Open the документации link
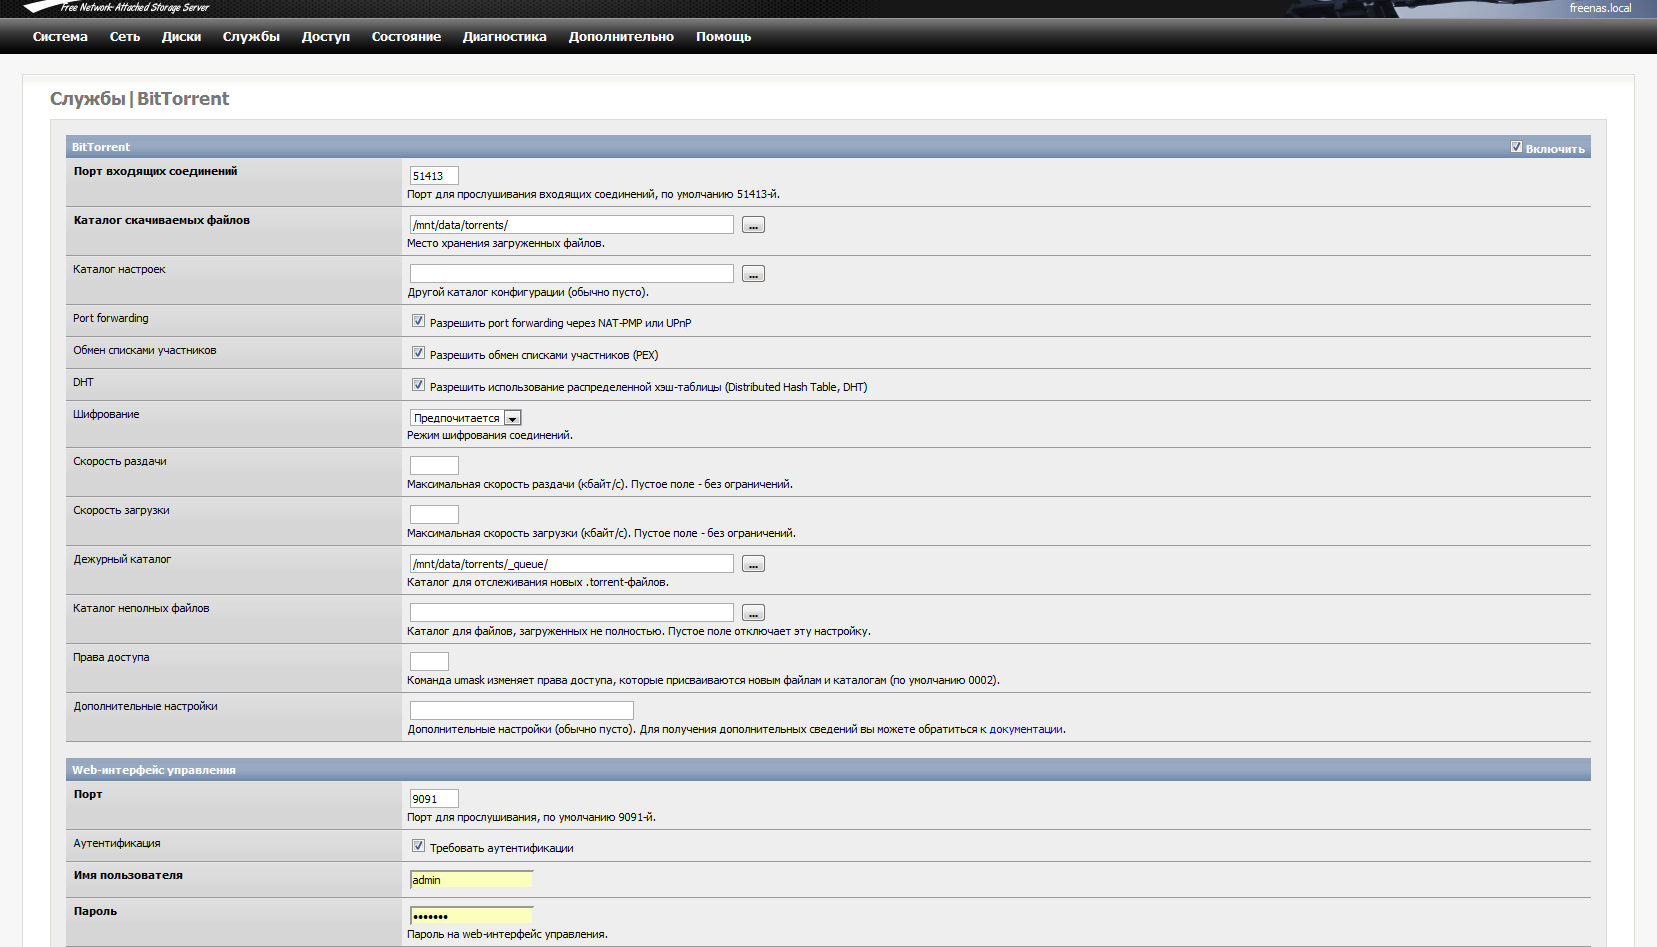The image size is (1657, 947). [x=1026, y=729]
